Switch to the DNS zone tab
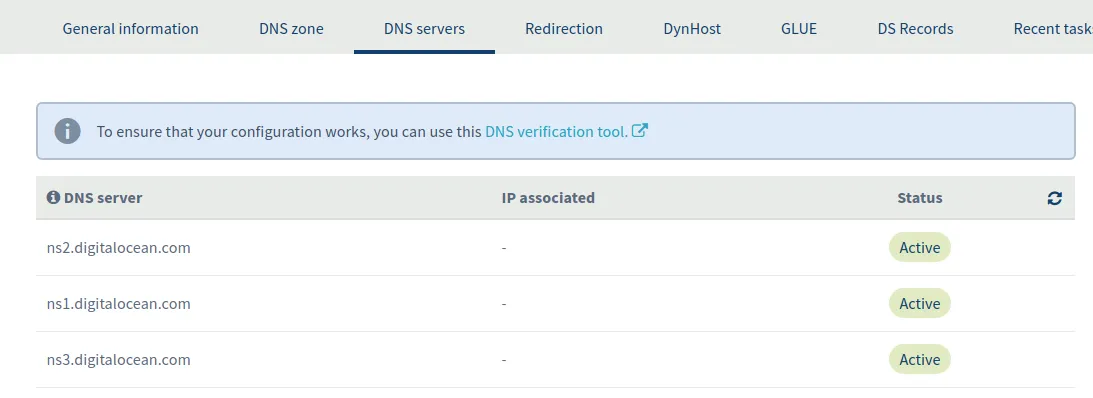This screenshot has width=1093, height=398. [291, 29]
